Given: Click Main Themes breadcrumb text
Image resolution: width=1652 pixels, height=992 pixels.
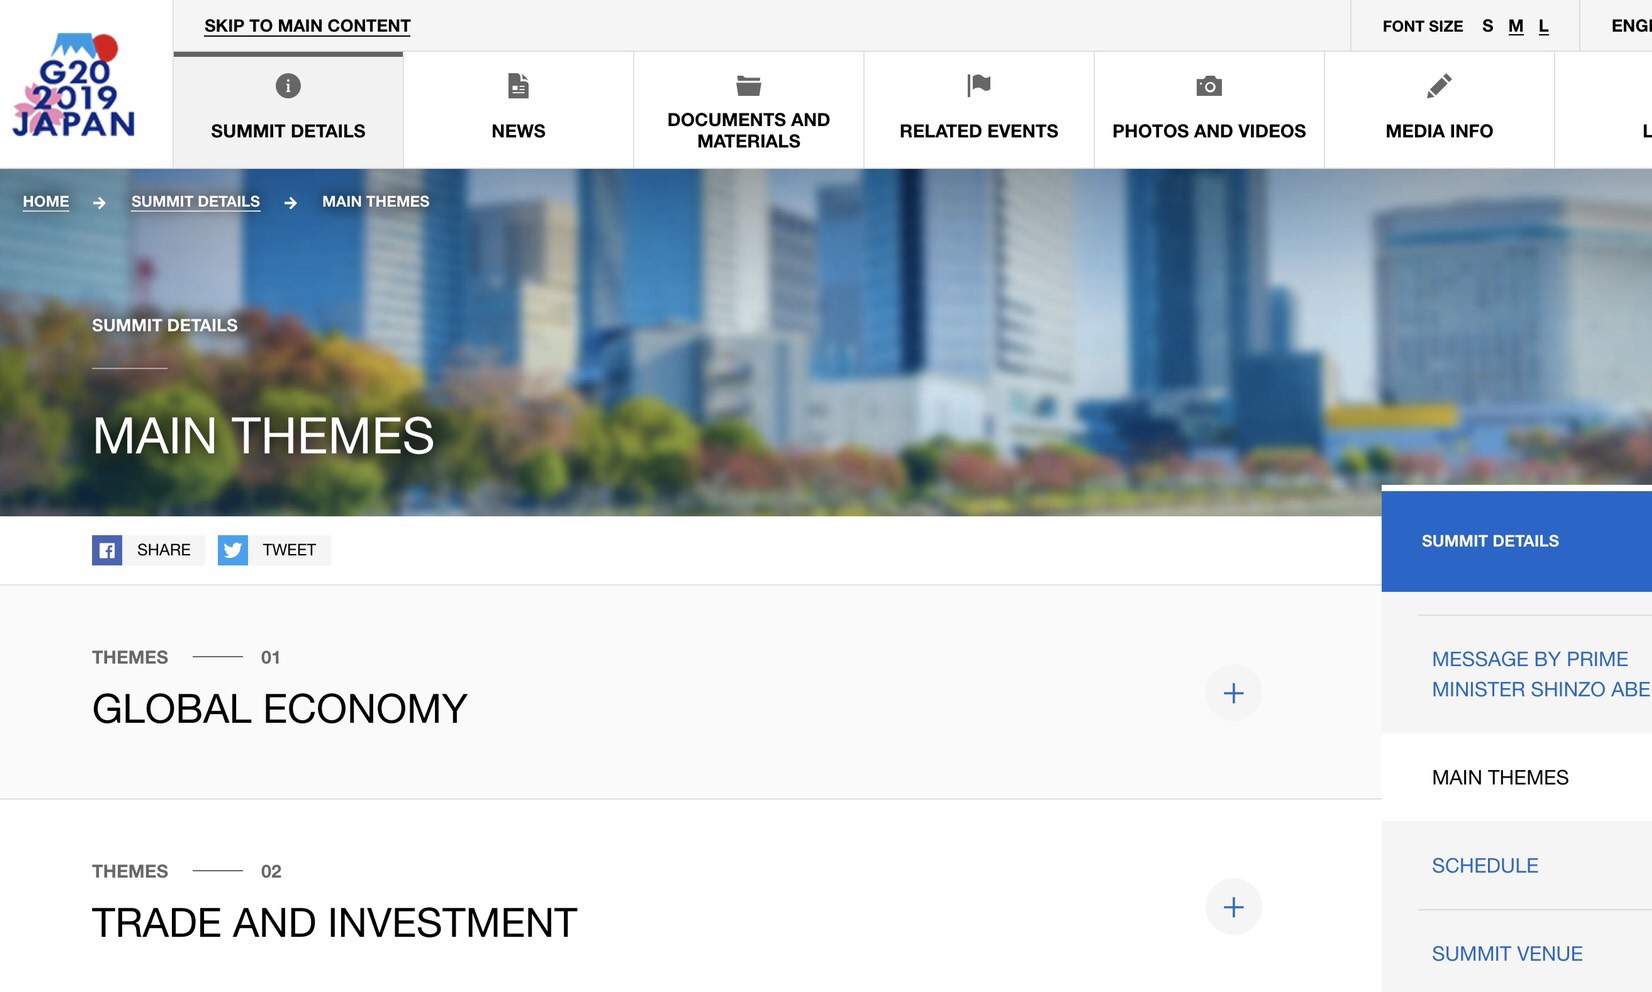Looking at the screenshot, I should tap(376, 201).
